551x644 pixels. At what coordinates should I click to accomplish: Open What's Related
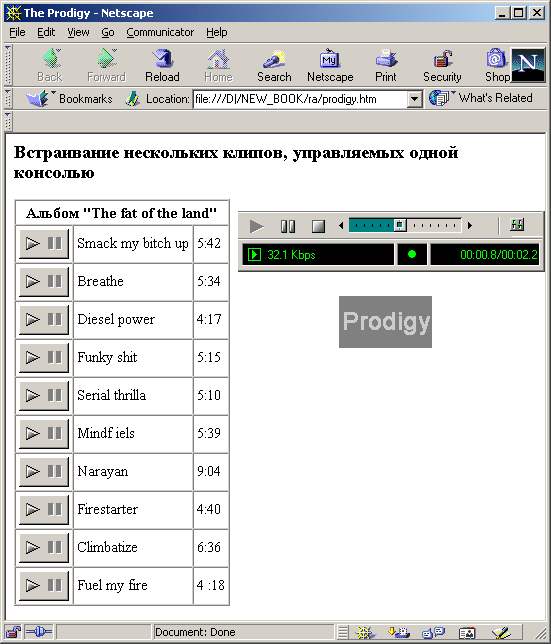click(x=480, y=98)
